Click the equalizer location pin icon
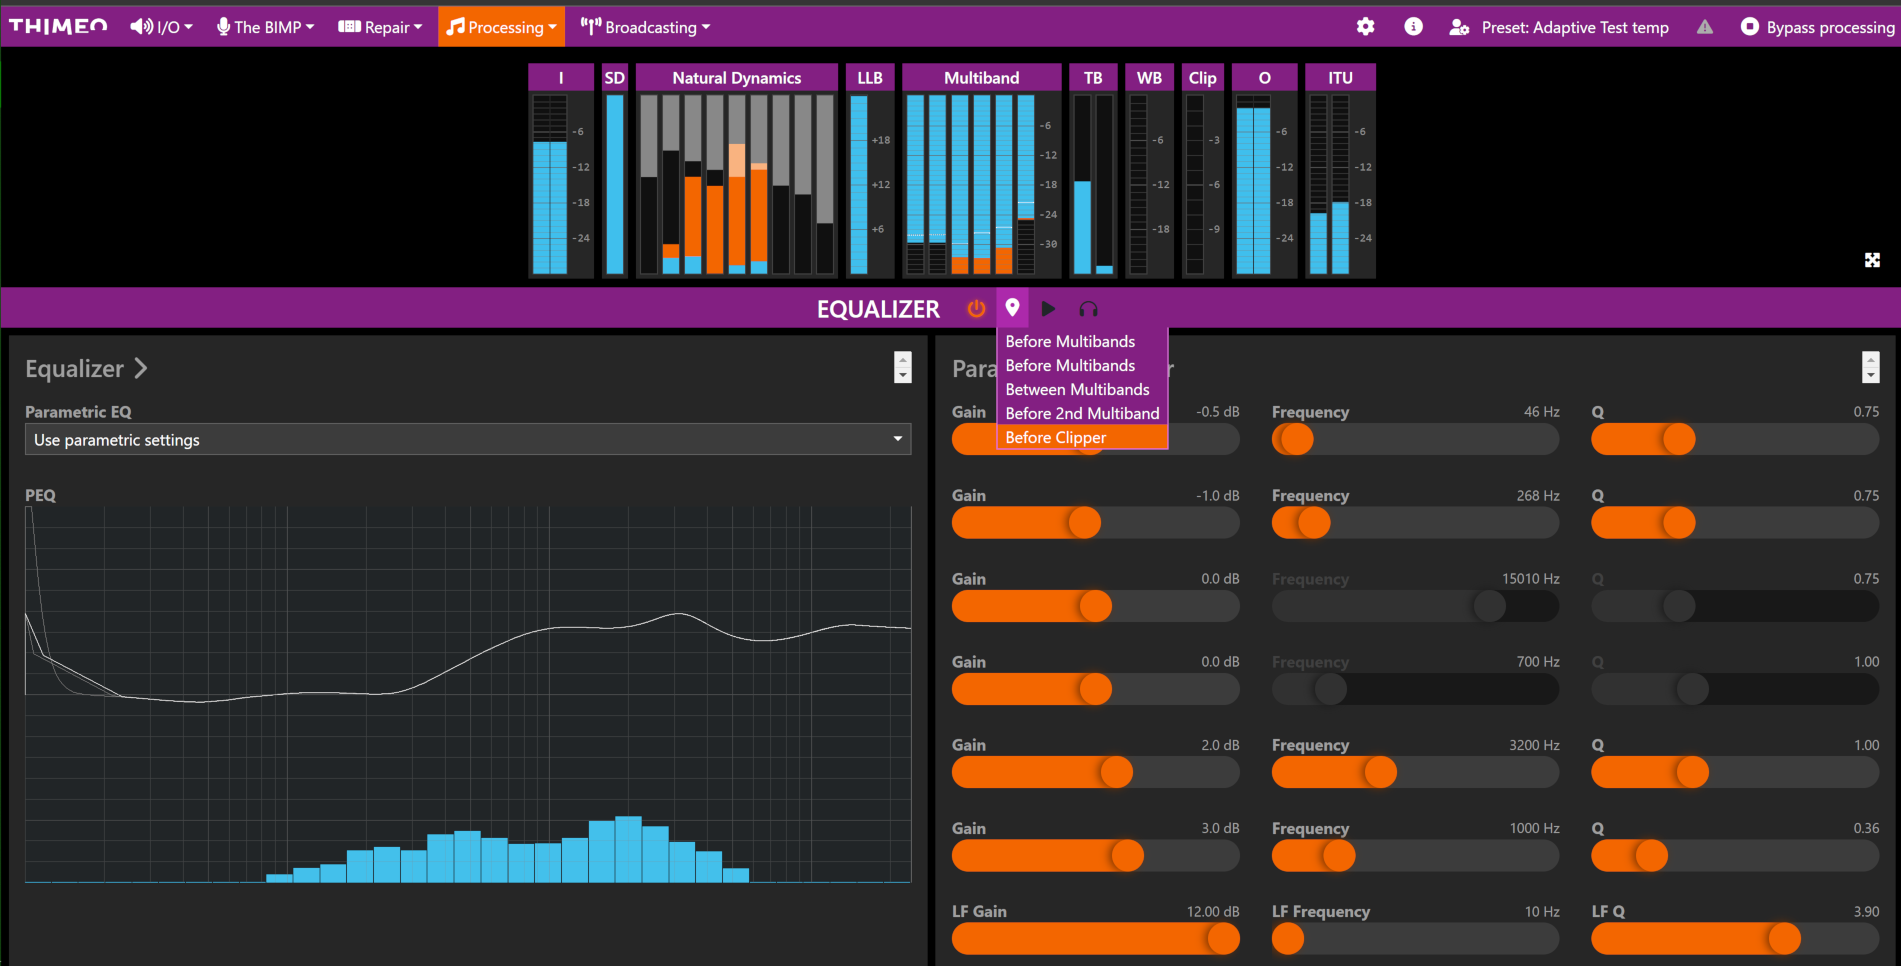1901x966 pixels. click(1012, 308)
